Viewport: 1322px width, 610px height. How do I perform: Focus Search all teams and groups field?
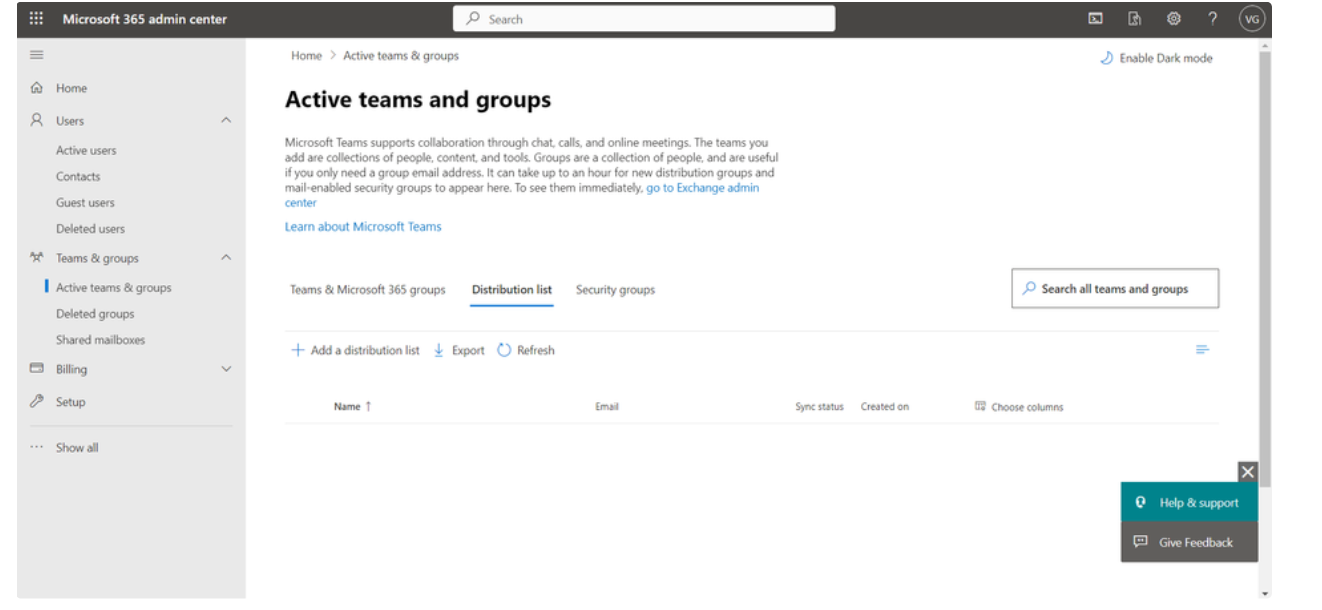click(1115, 289)
